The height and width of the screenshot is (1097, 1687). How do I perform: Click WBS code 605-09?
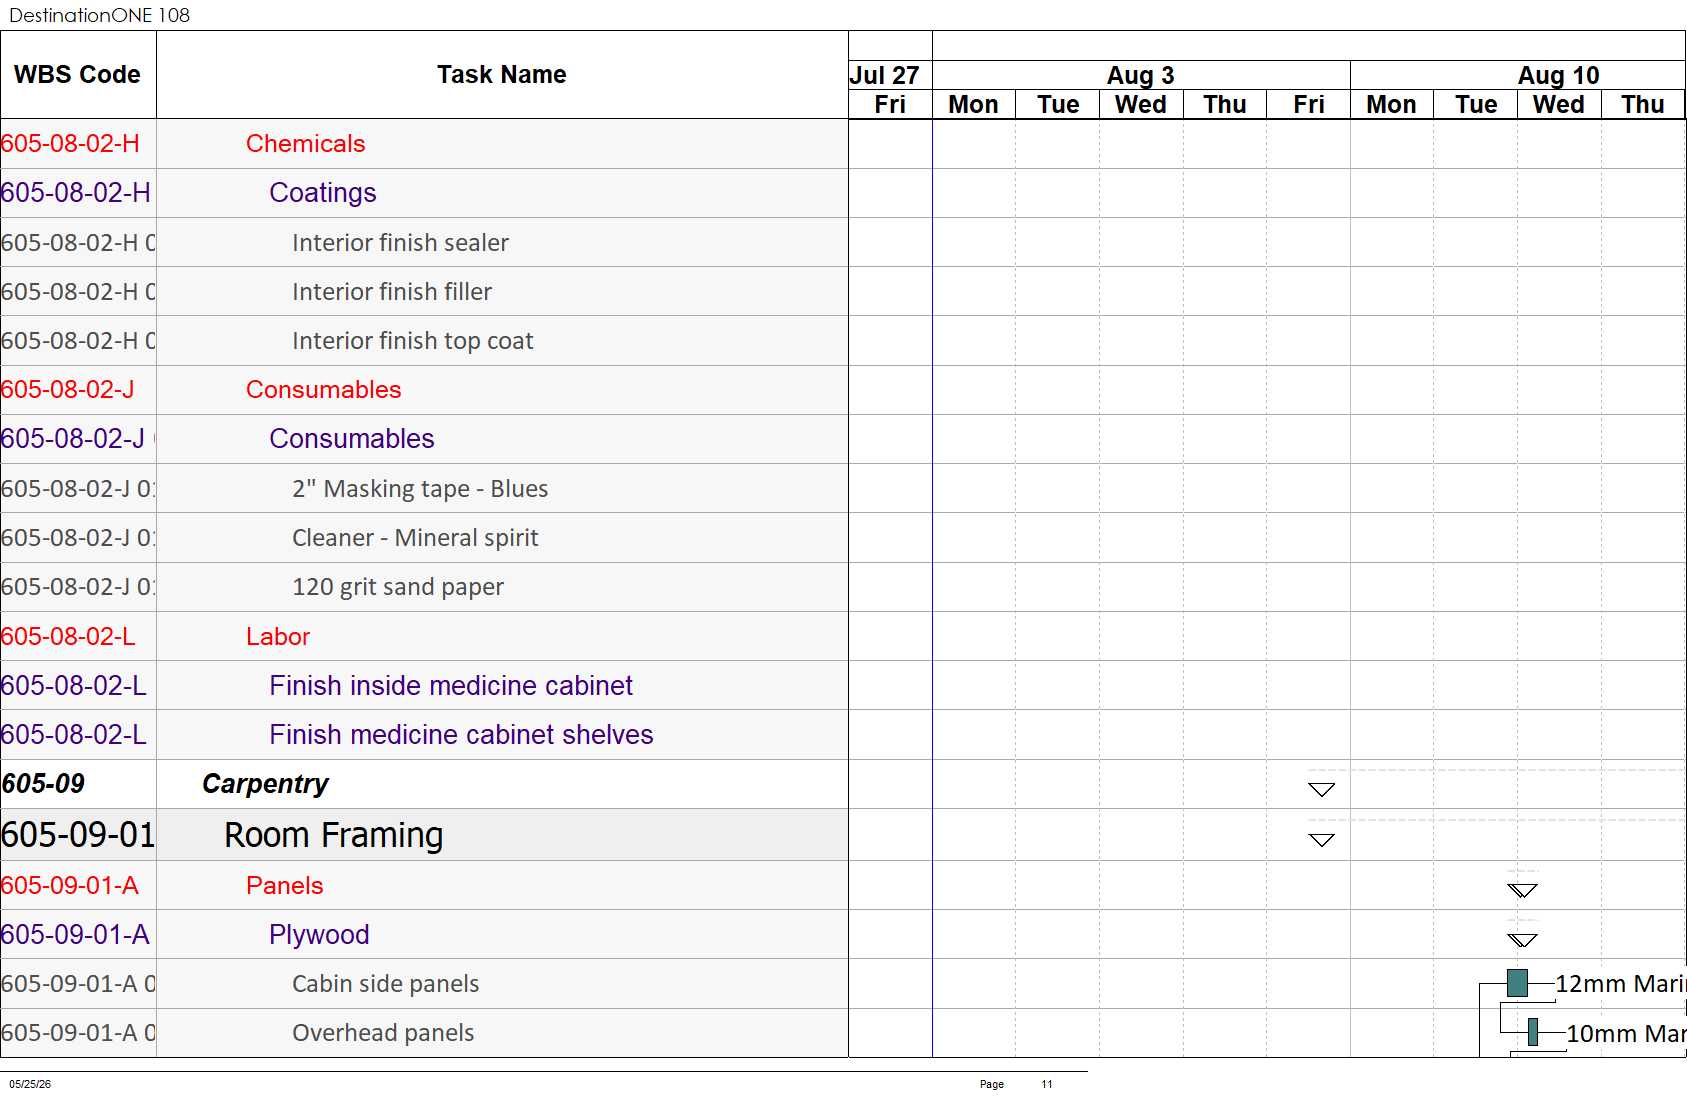43,784
